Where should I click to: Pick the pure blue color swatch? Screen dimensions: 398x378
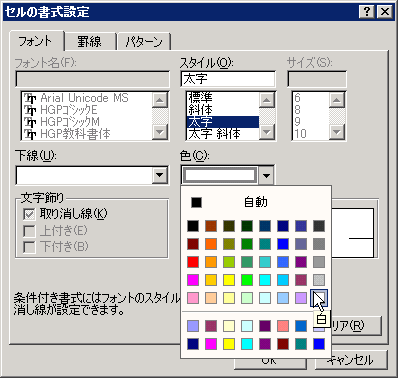tap(283, 244)
